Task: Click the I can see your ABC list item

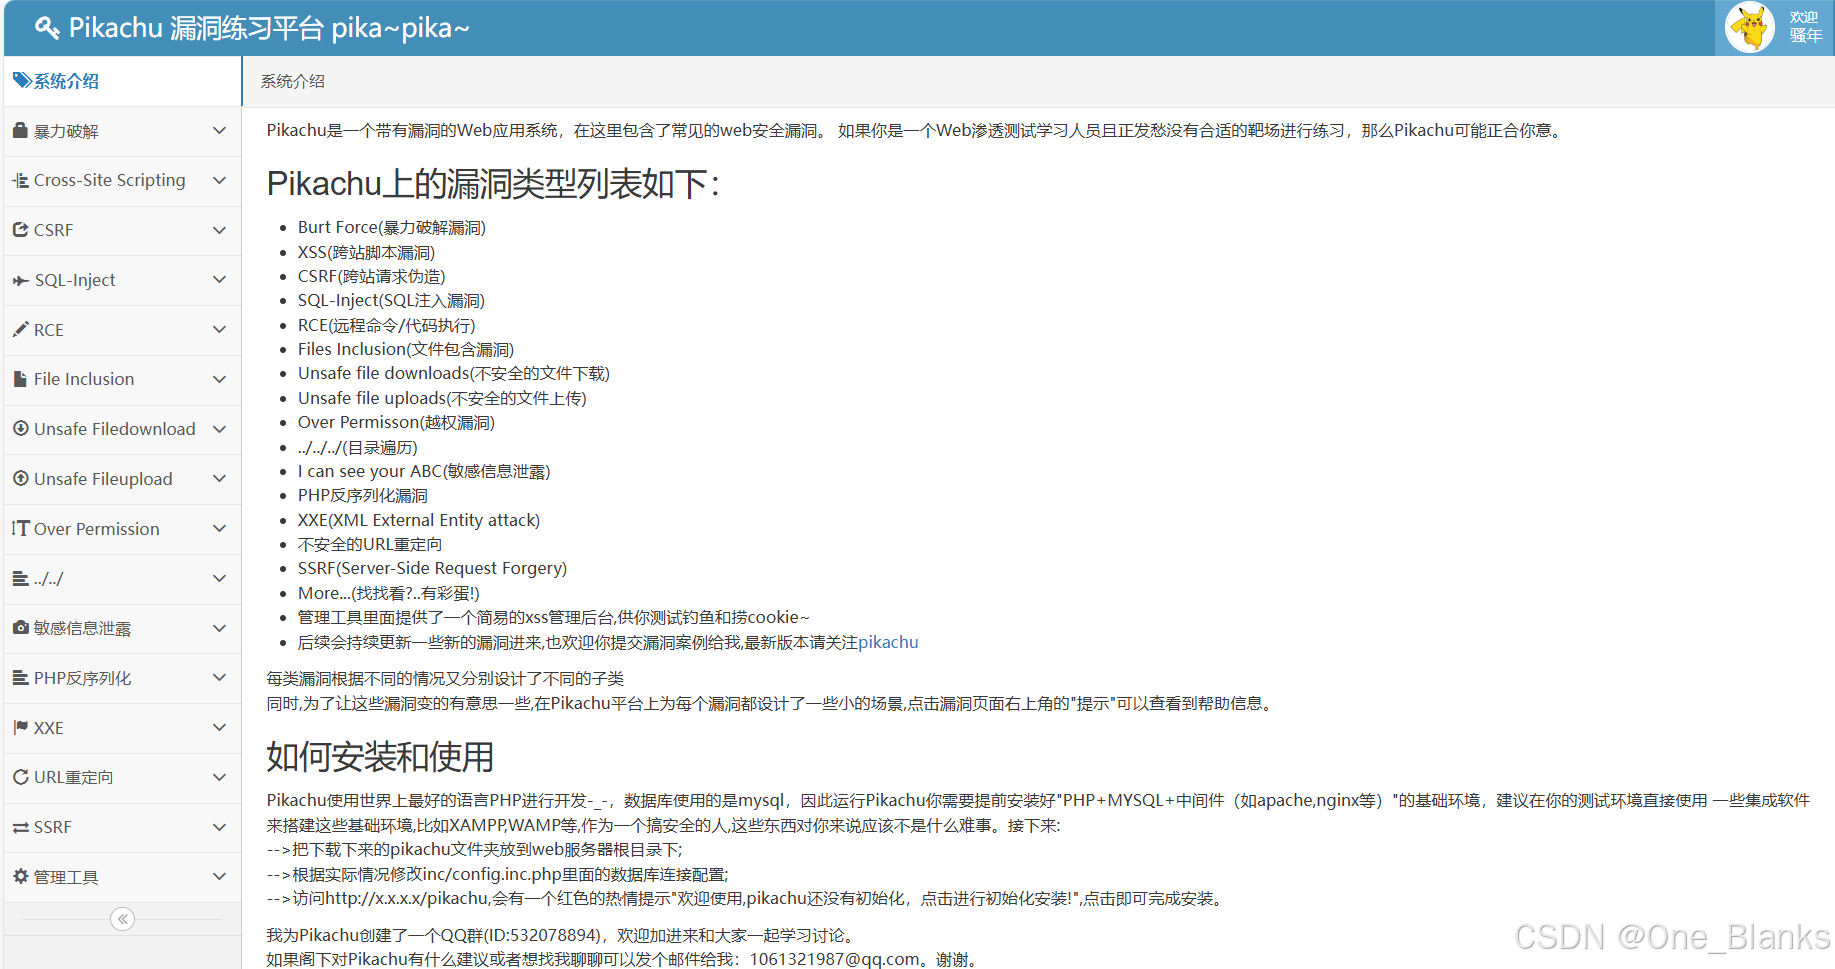Action: 424,471
